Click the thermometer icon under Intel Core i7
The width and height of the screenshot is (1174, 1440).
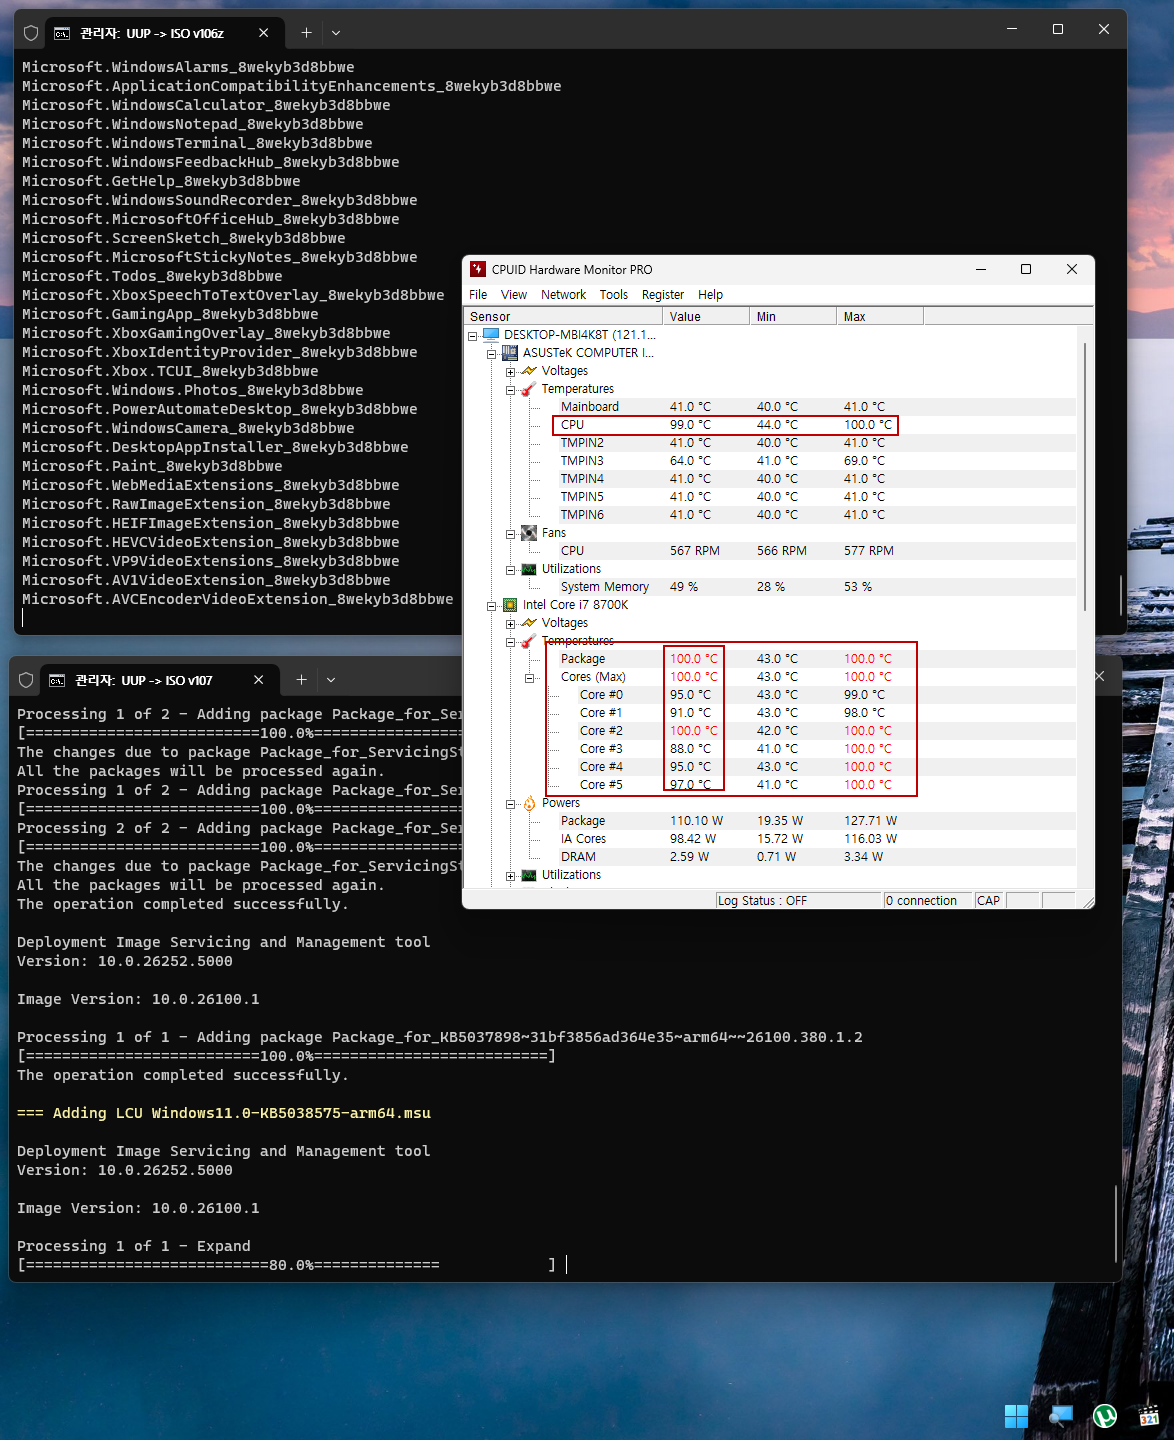[x=529, y=640]
